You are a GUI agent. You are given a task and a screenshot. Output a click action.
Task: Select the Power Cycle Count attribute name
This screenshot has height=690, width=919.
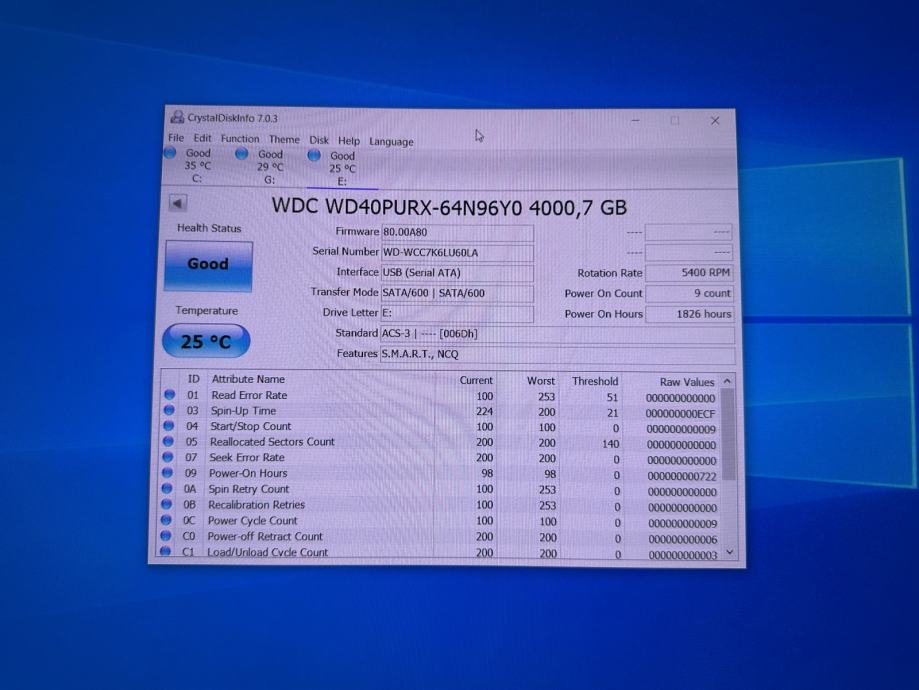click(253, 521)
